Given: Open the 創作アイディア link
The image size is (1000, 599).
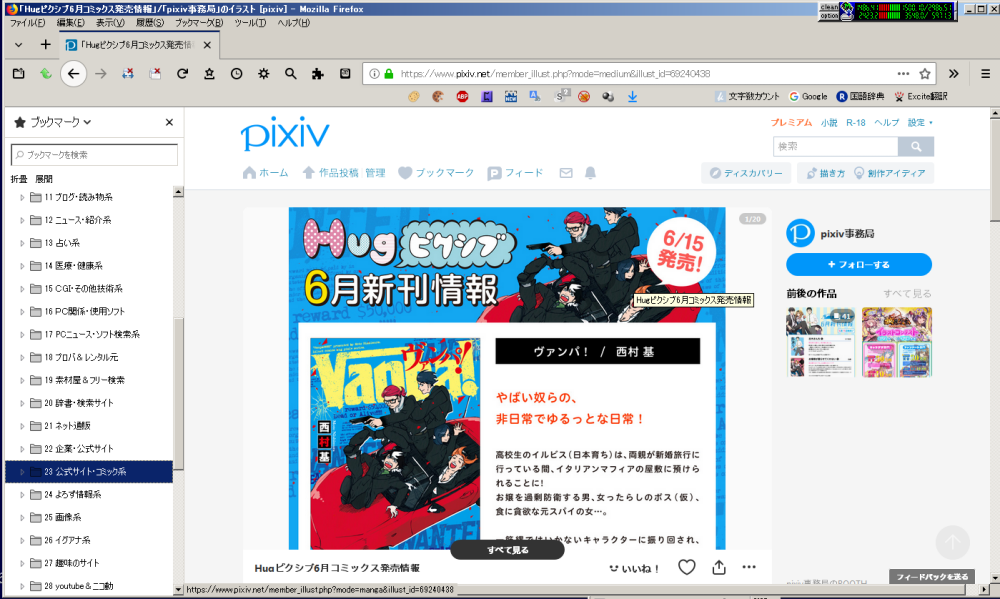Looking at the screenshot, I should pyautogui.click(x=890, y=173).
